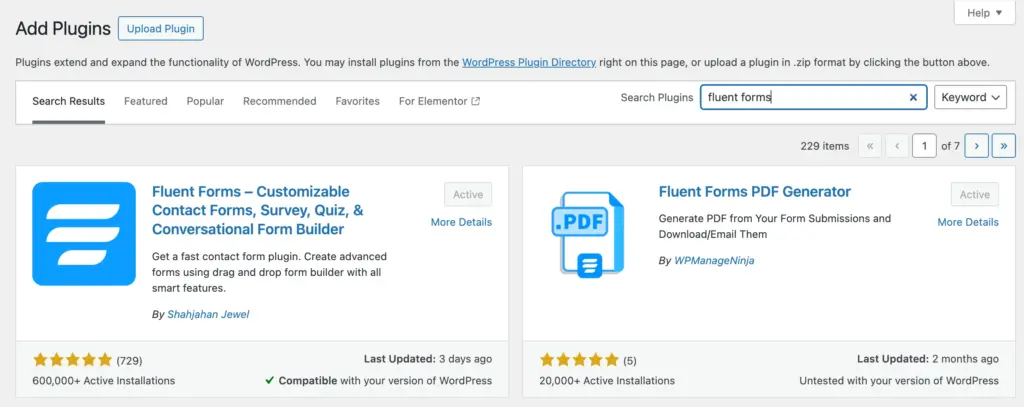Click the Add Plugins page heading

pos(63,29)
